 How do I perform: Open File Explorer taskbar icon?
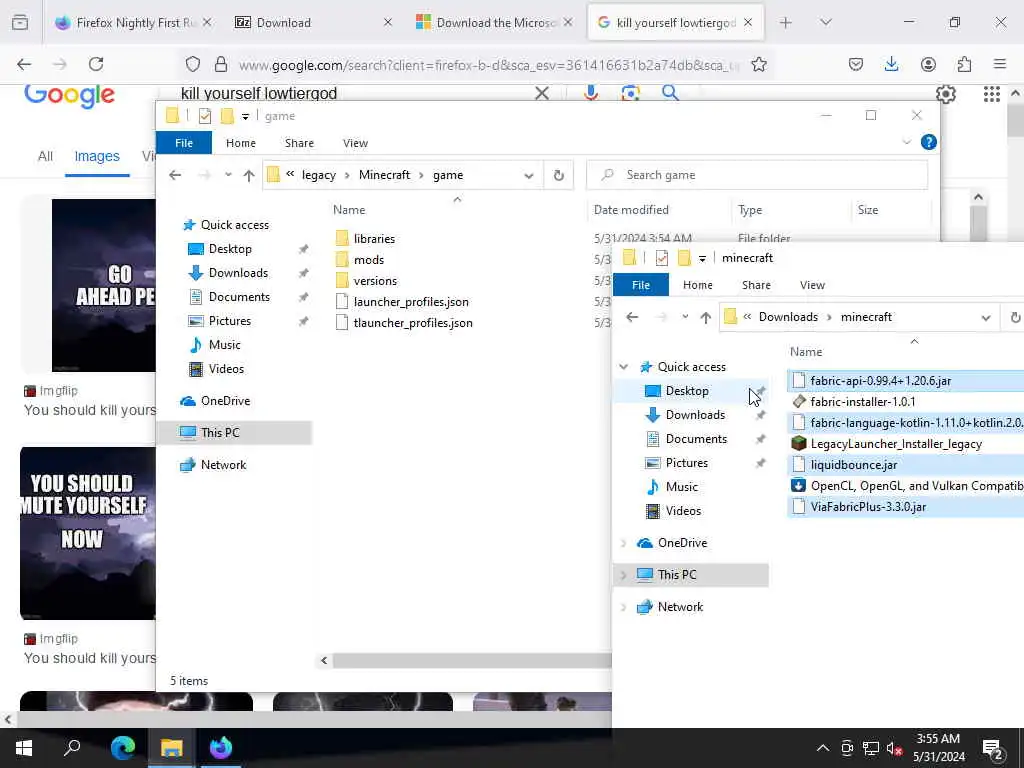[x=172, y=747]
